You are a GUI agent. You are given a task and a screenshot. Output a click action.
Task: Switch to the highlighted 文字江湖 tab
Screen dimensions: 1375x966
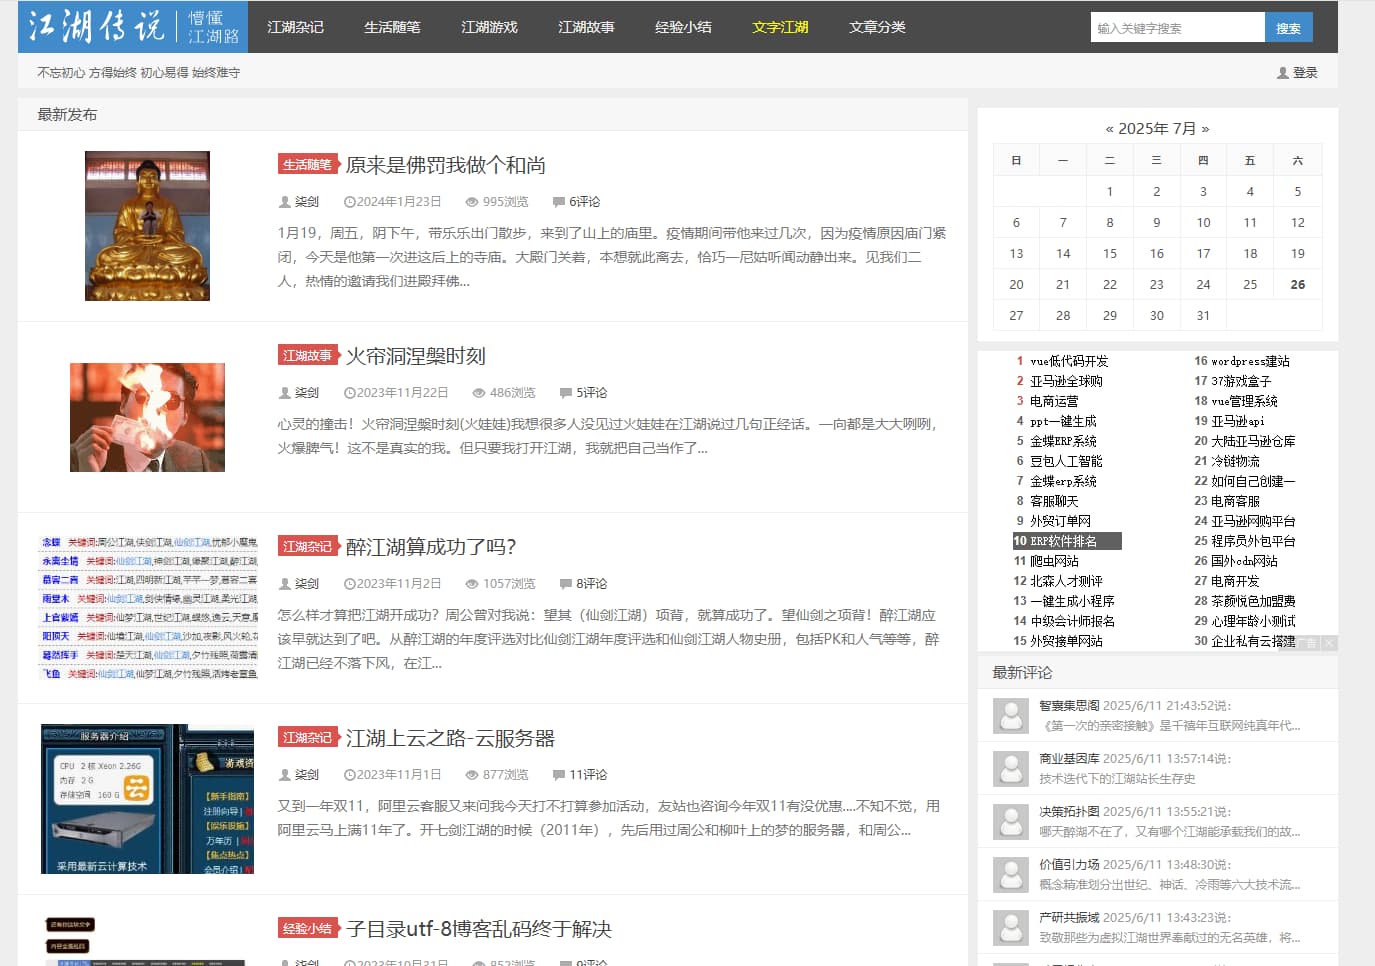pos(780,27)
